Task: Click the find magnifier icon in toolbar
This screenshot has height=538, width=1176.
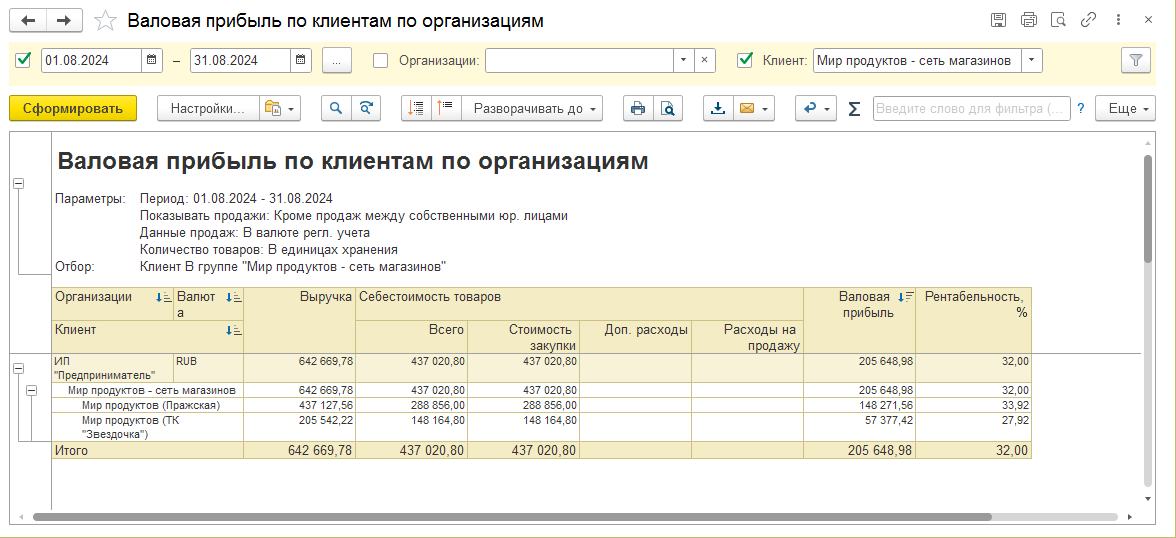Action: 336,109
